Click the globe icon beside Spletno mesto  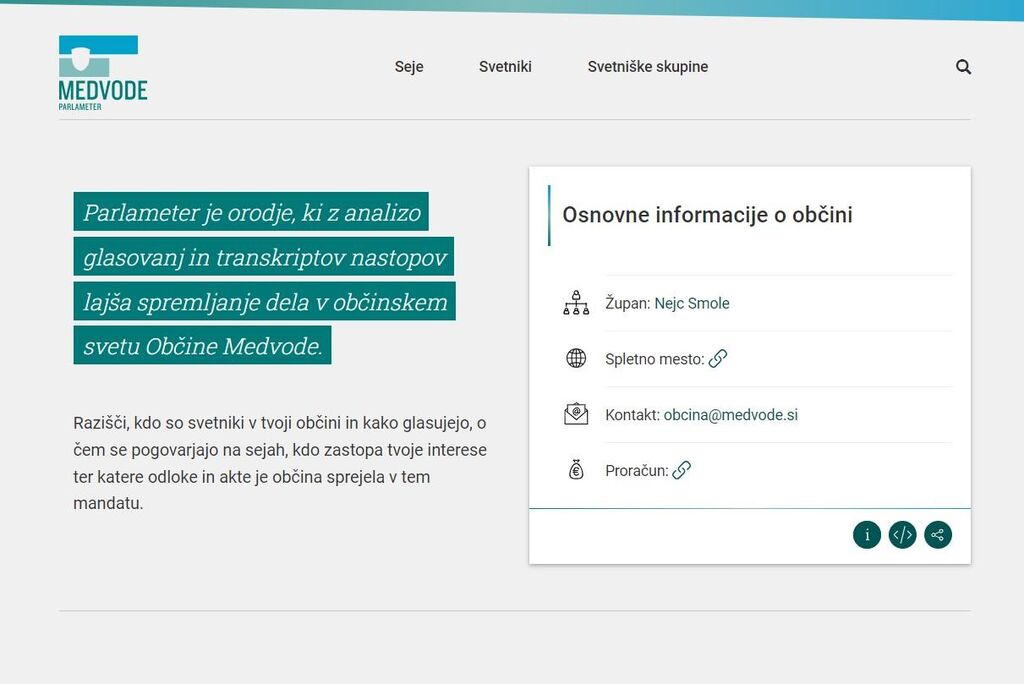click(576, 359)
